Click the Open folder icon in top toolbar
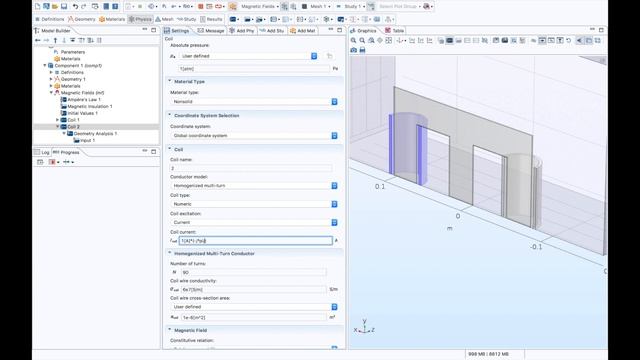 coord(55,6)
